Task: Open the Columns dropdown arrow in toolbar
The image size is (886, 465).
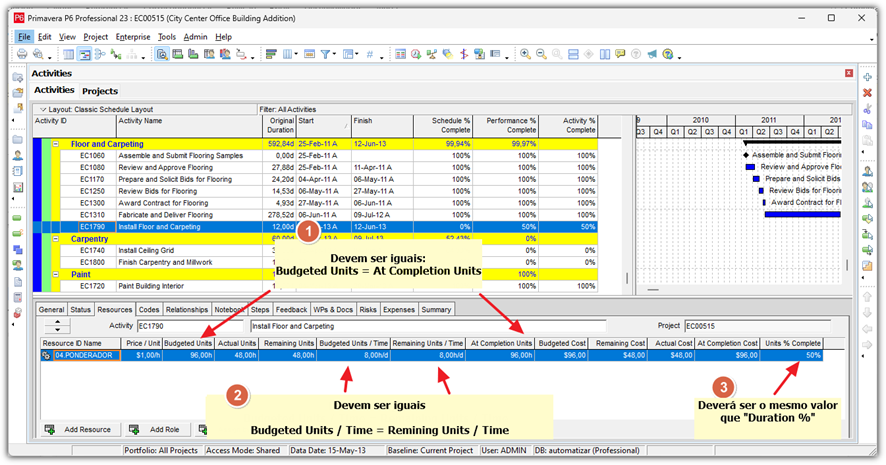Action: [296, 54]
